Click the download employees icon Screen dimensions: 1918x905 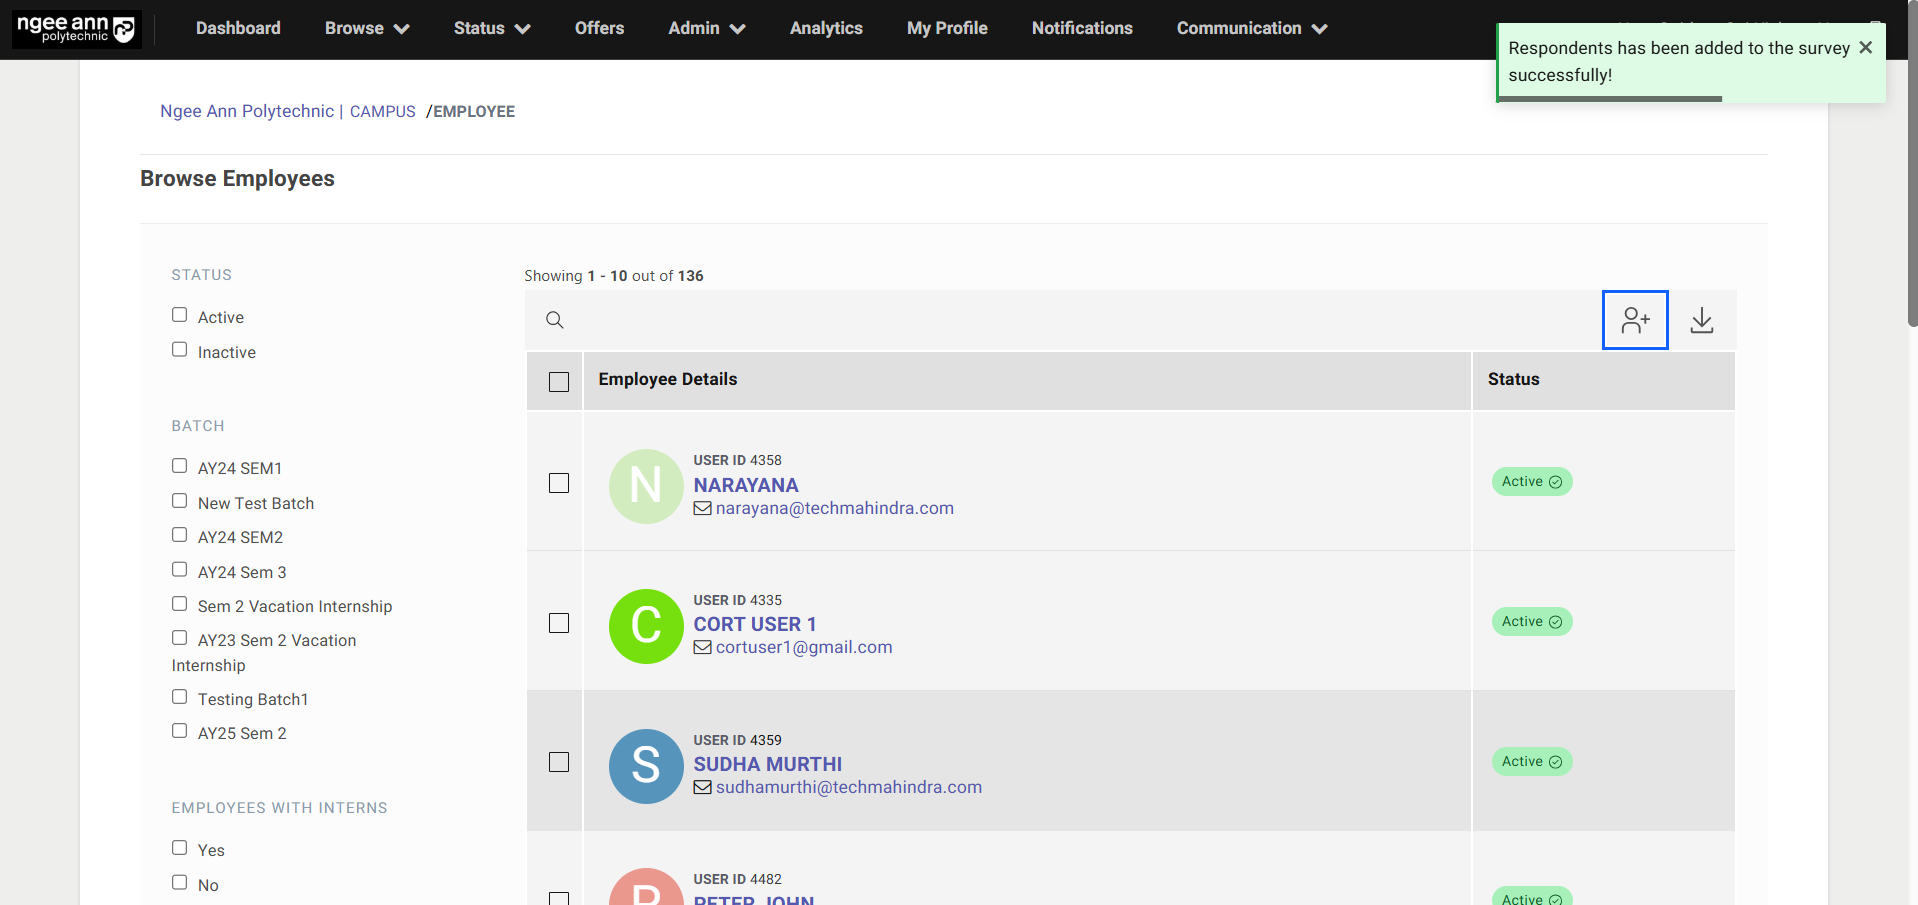[1701, 320]
